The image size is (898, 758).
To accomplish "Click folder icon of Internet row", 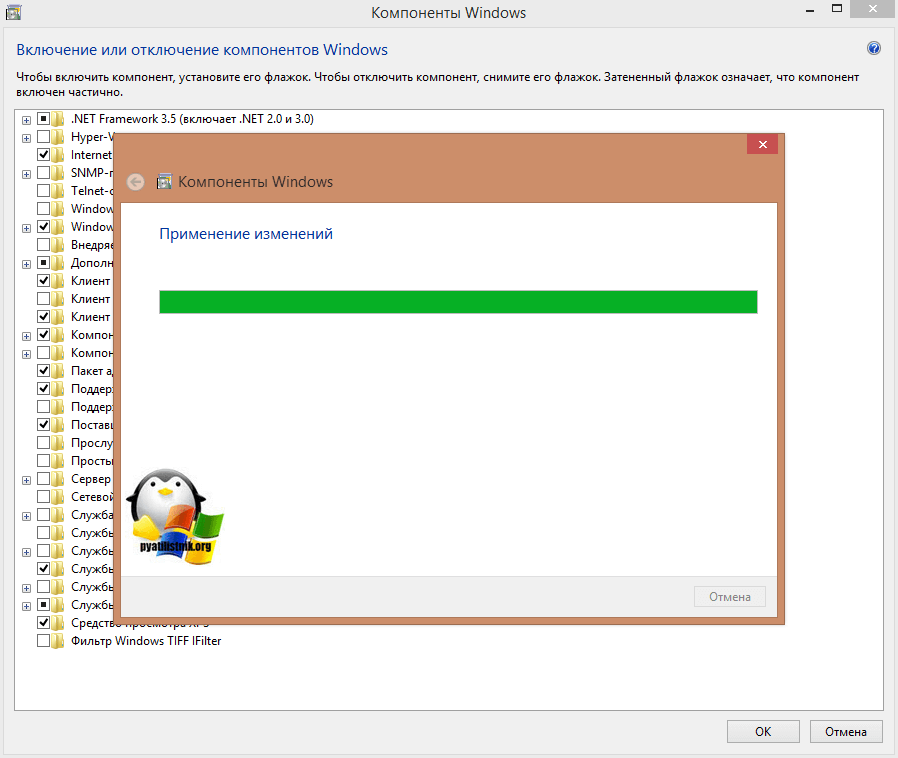I will click(x=57, y=155).
